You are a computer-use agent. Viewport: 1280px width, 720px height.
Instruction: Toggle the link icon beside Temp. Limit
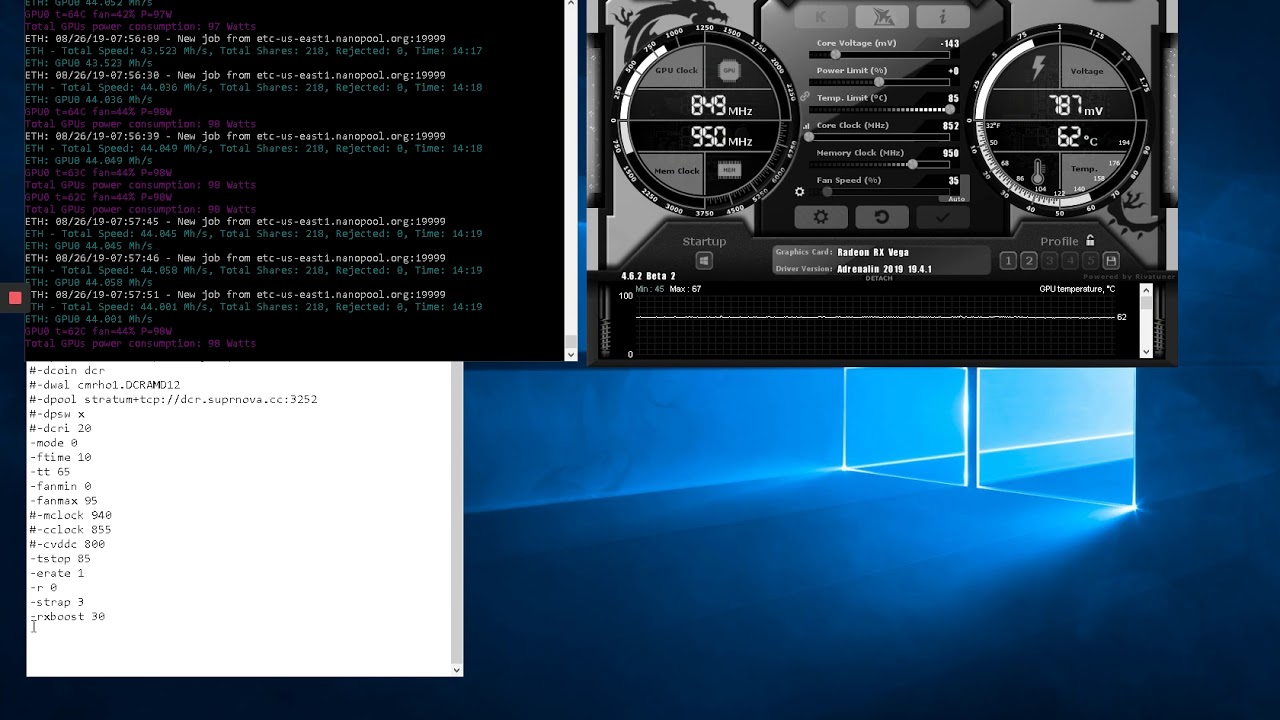[805, 97]
